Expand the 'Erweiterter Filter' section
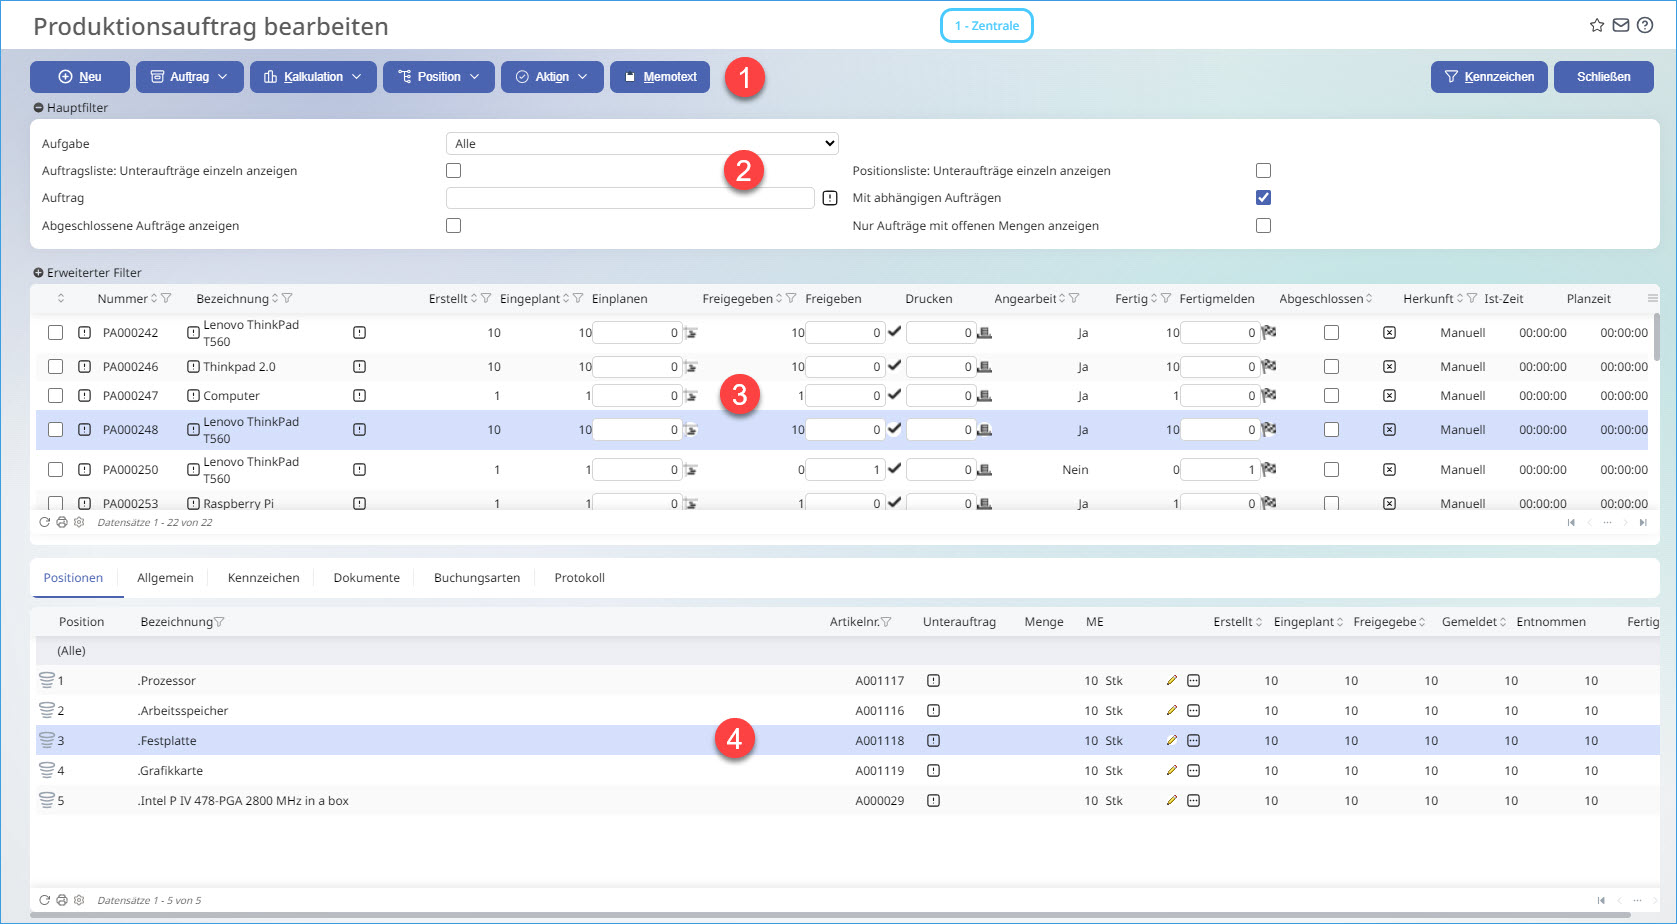Viewport: 1677px width, 924px height. (x=88, y=273)
